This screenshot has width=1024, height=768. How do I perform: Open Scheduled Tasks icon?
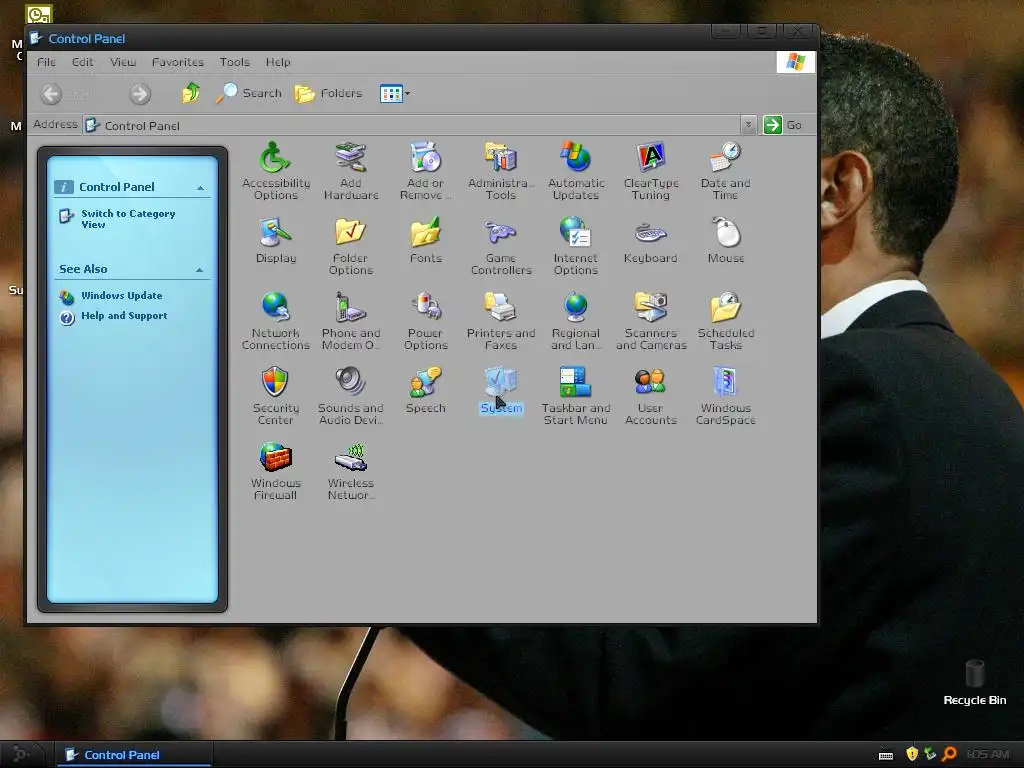click(726, 321)
